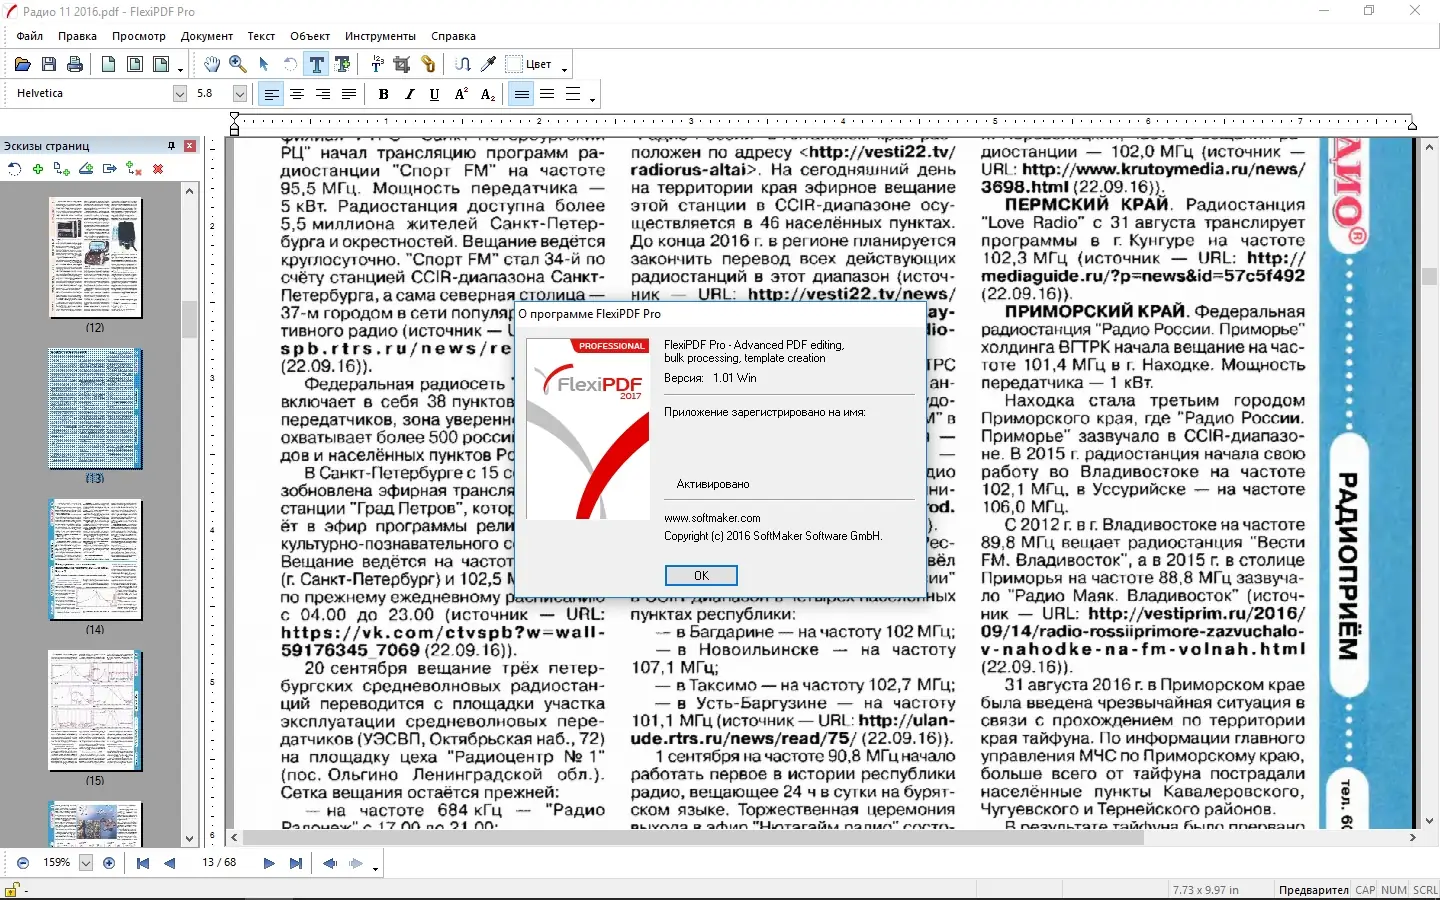Toggle italic formatting
This screenshot has height=900, width=1440.
click(409, 94)
